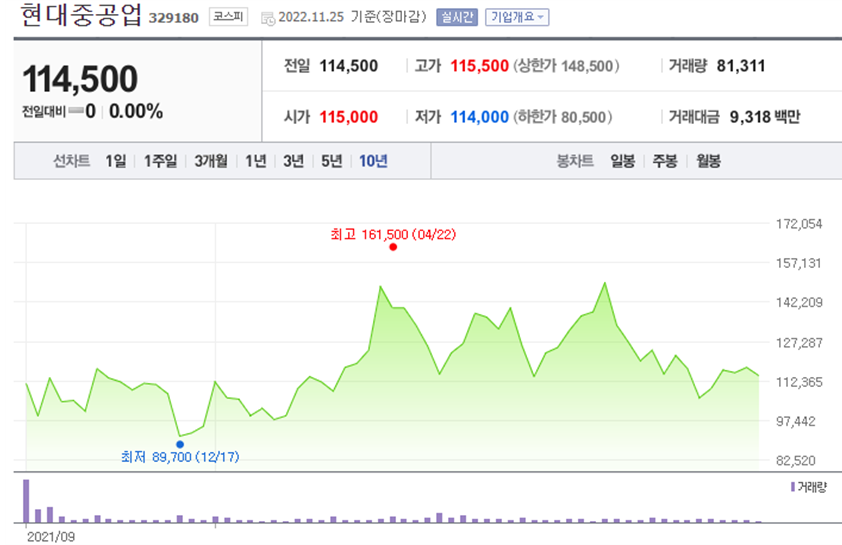Click the 최저 89,700 (12/17) label
Image resolution: width=842 pixels, height=545 pixels.
point(180,457)
